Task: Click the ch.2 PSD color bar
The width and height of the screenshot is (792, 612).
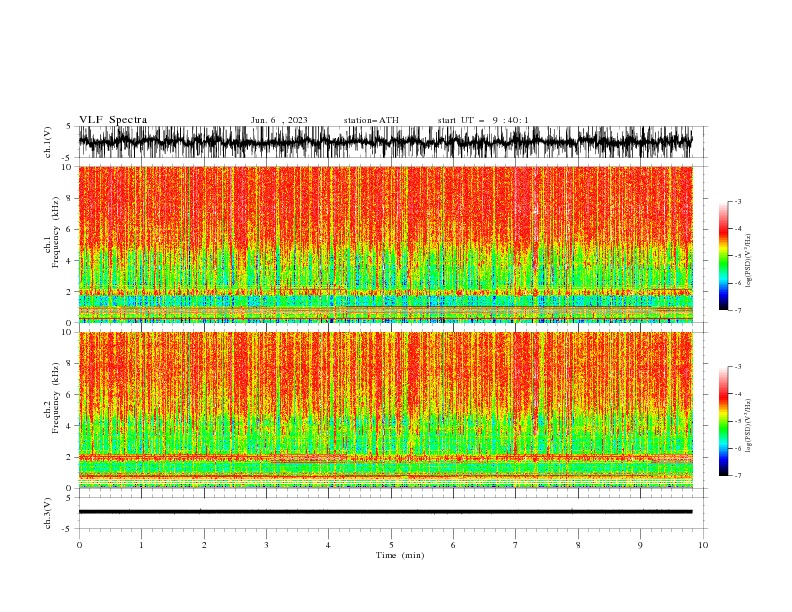Action: [x=723, y=421]
